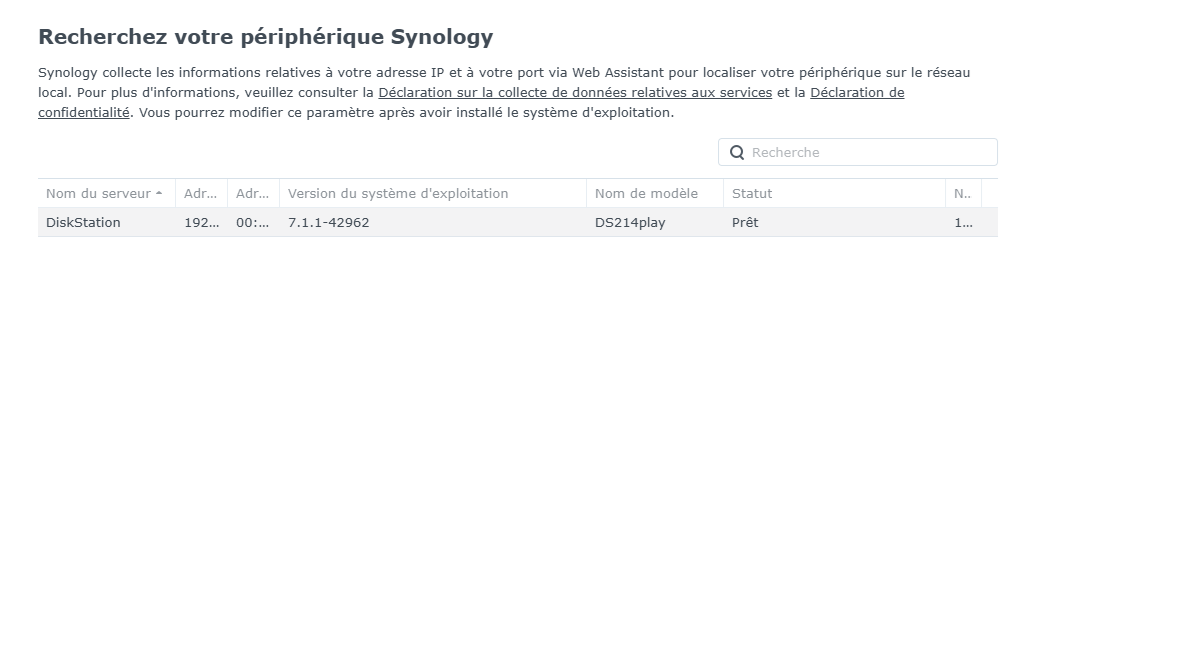Click version 7.1.1-42962 cell

(x=329, y=223)
